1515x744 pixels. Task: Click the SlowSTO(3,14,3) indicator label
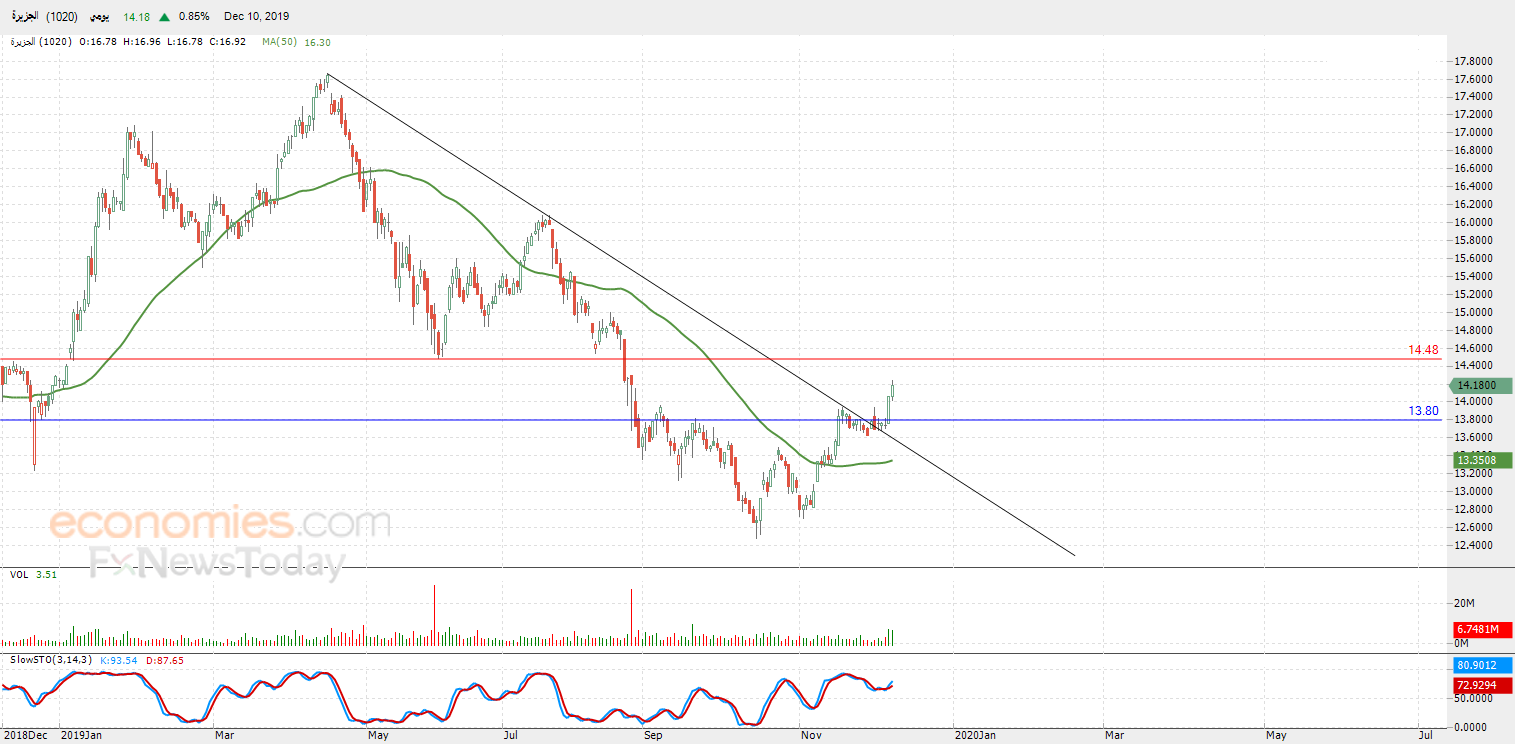click(49, 660)
